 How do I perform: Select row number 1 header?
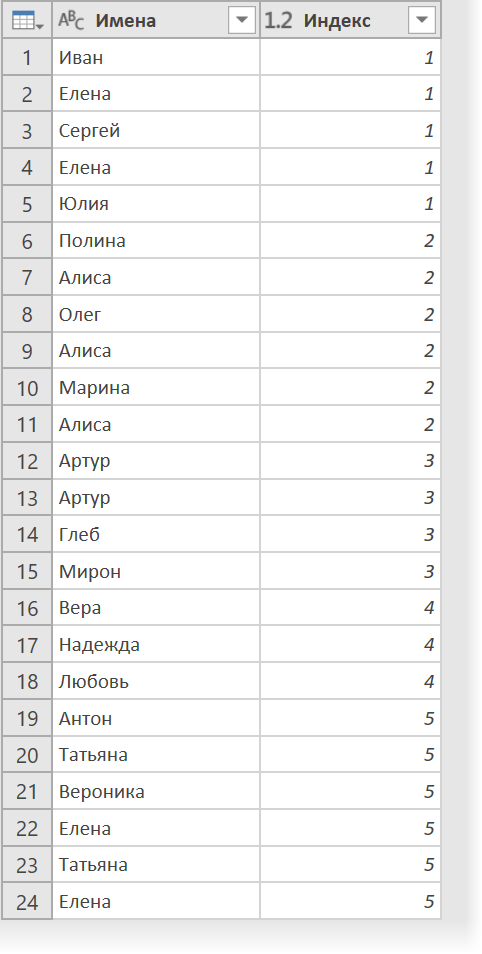pos(27,57)
